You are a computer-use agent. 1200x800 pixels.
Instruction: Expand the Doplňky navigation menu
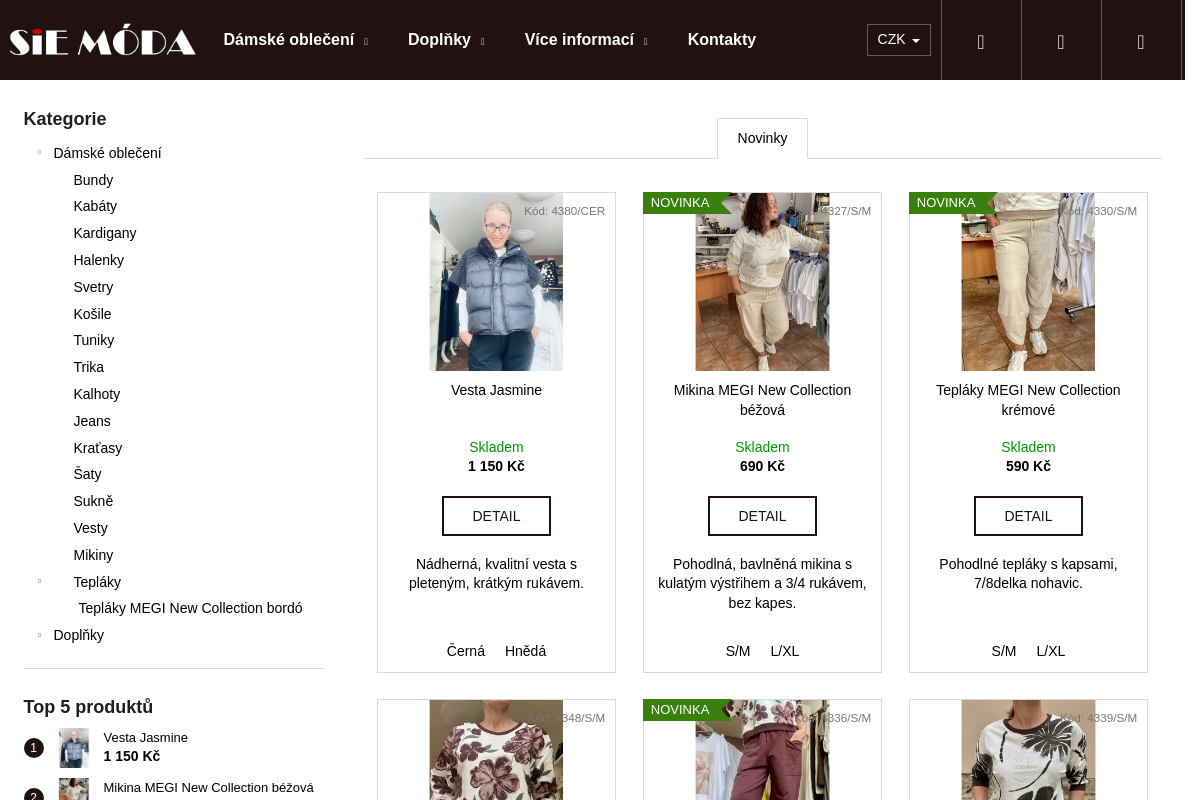446,40
